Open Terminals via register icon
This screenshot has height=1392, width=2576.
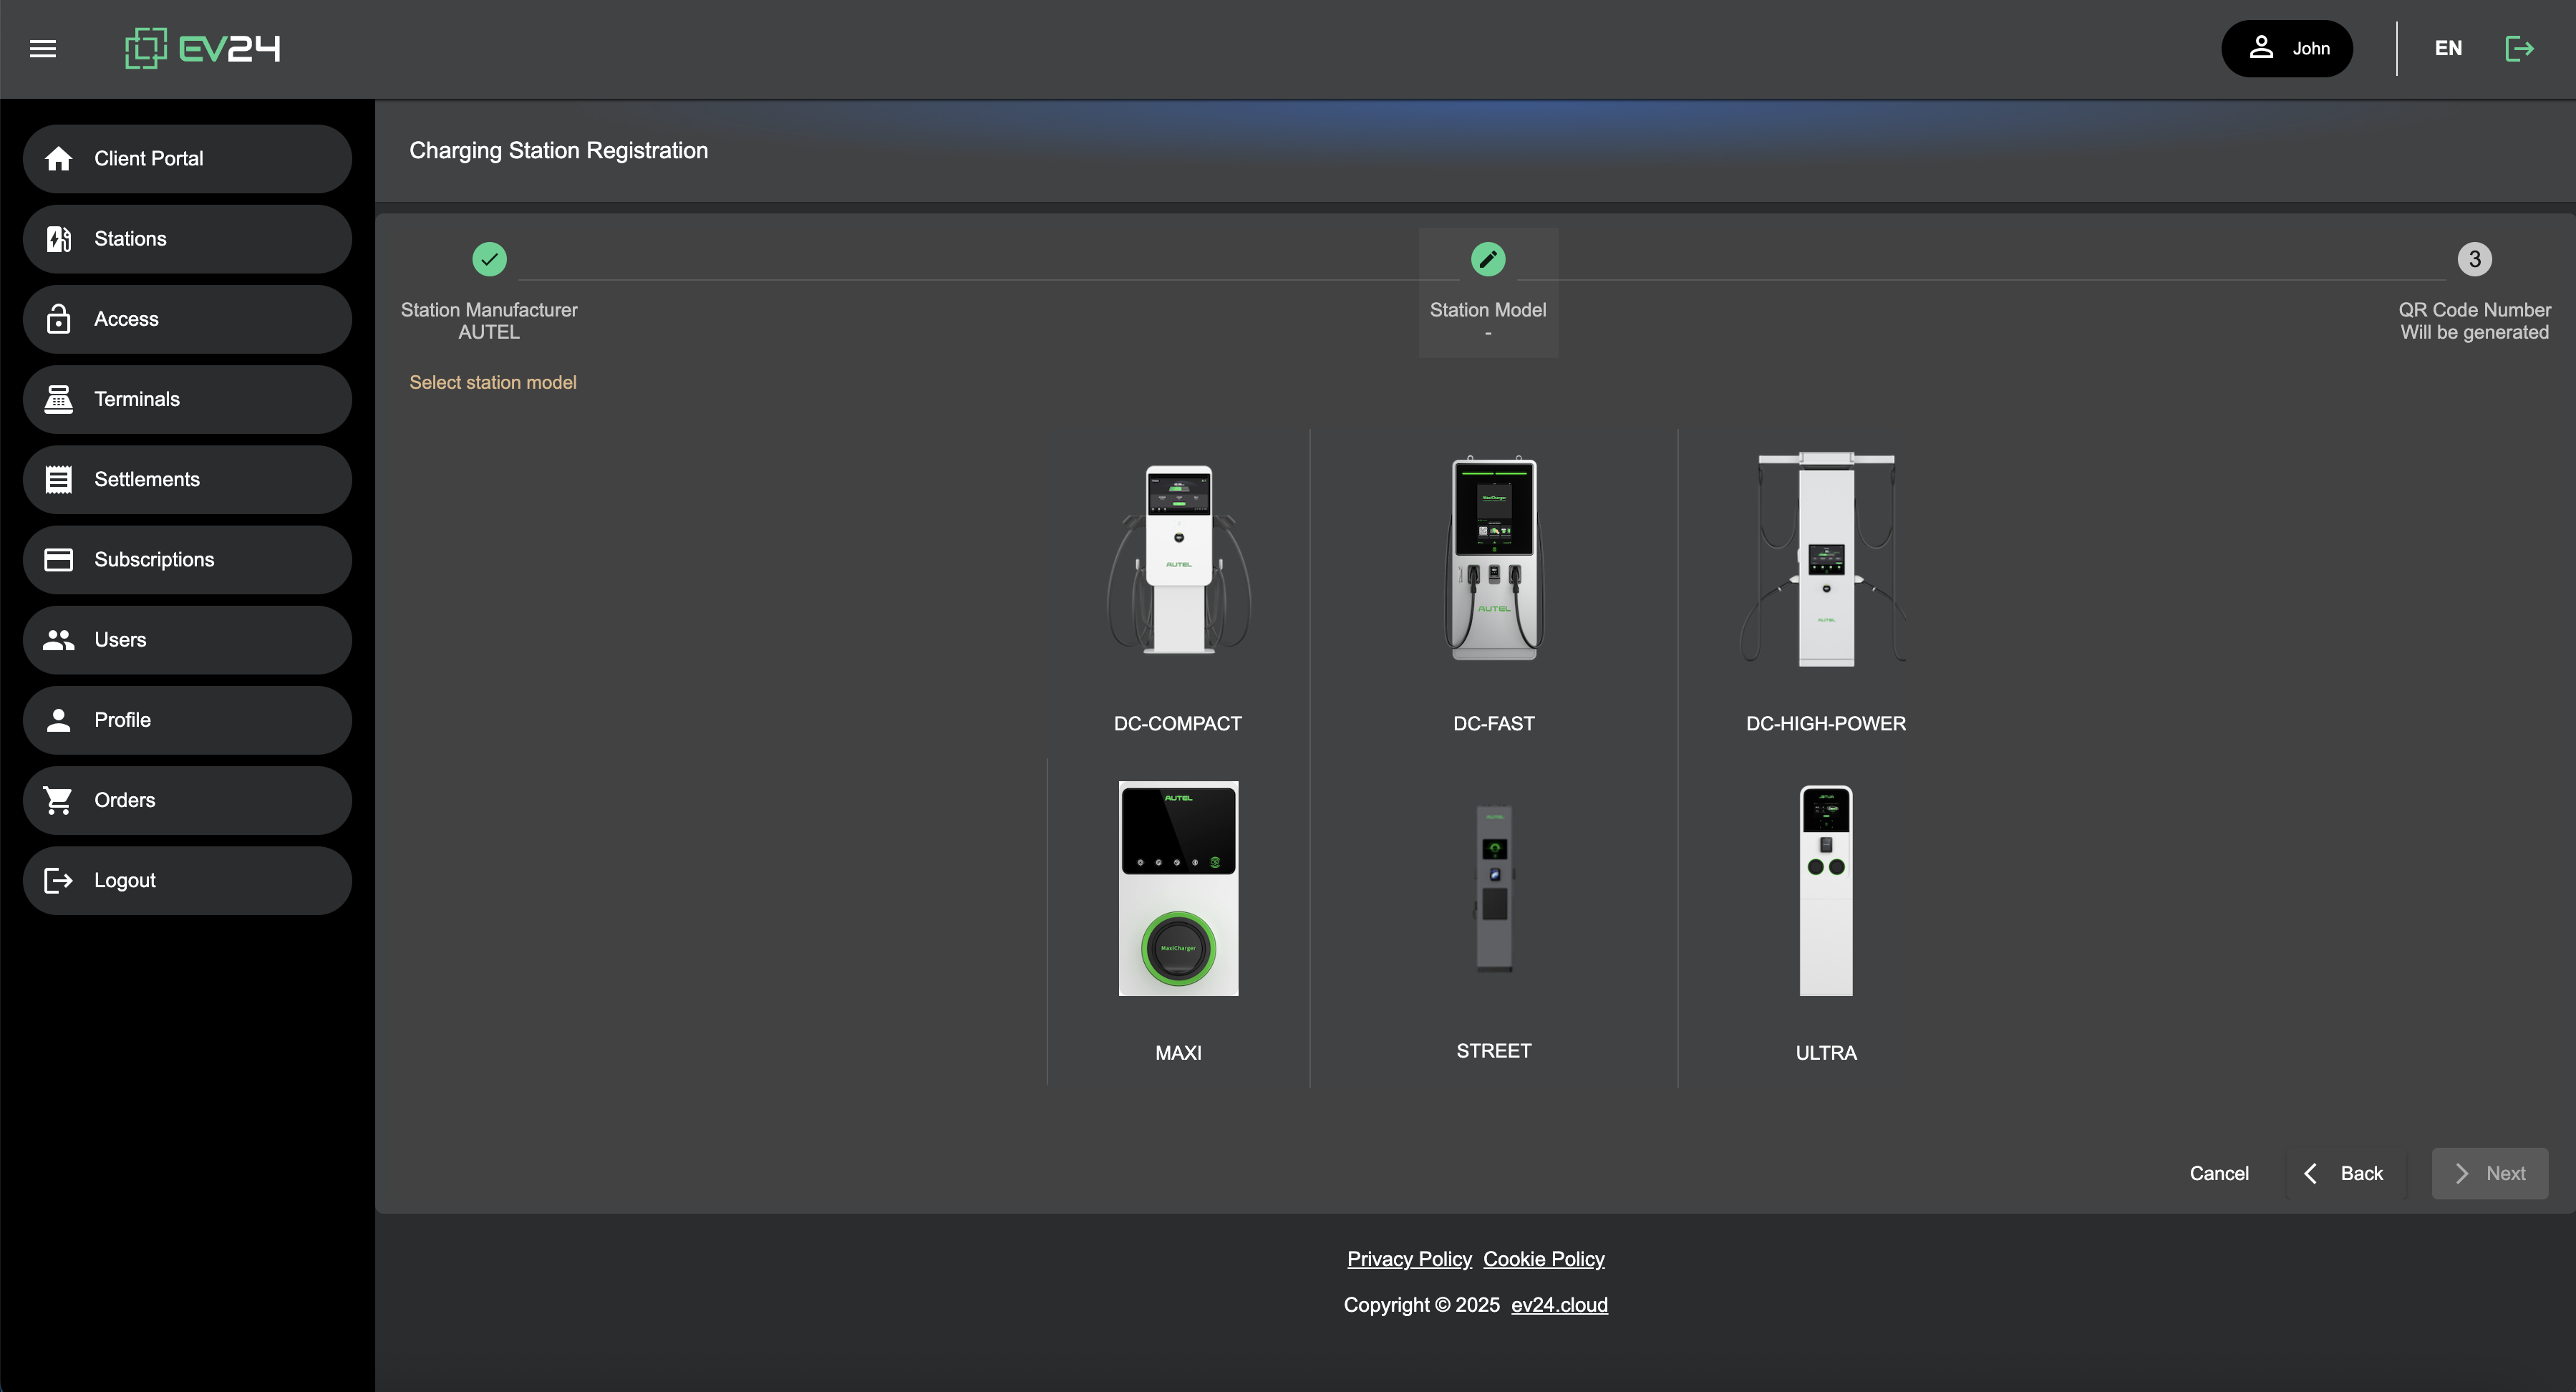[59, 399]
